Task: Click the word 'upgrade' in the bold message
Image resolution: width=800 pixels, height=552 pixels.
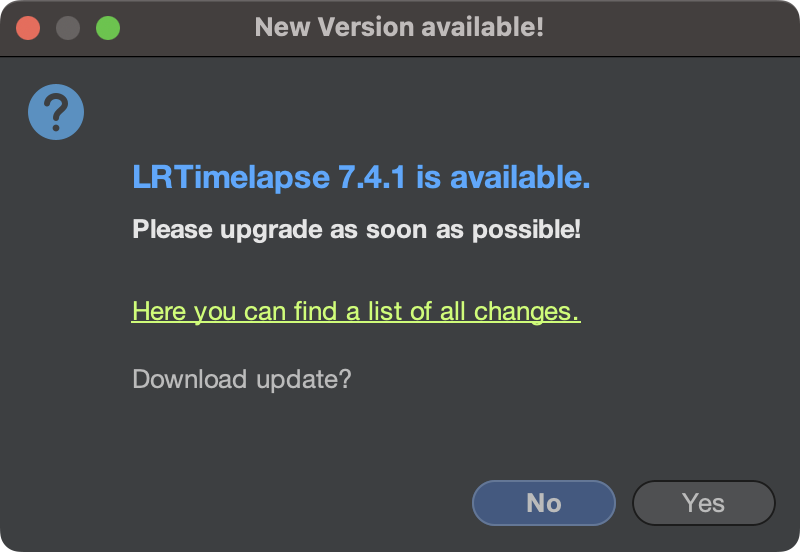Action: tap(271, 231)
